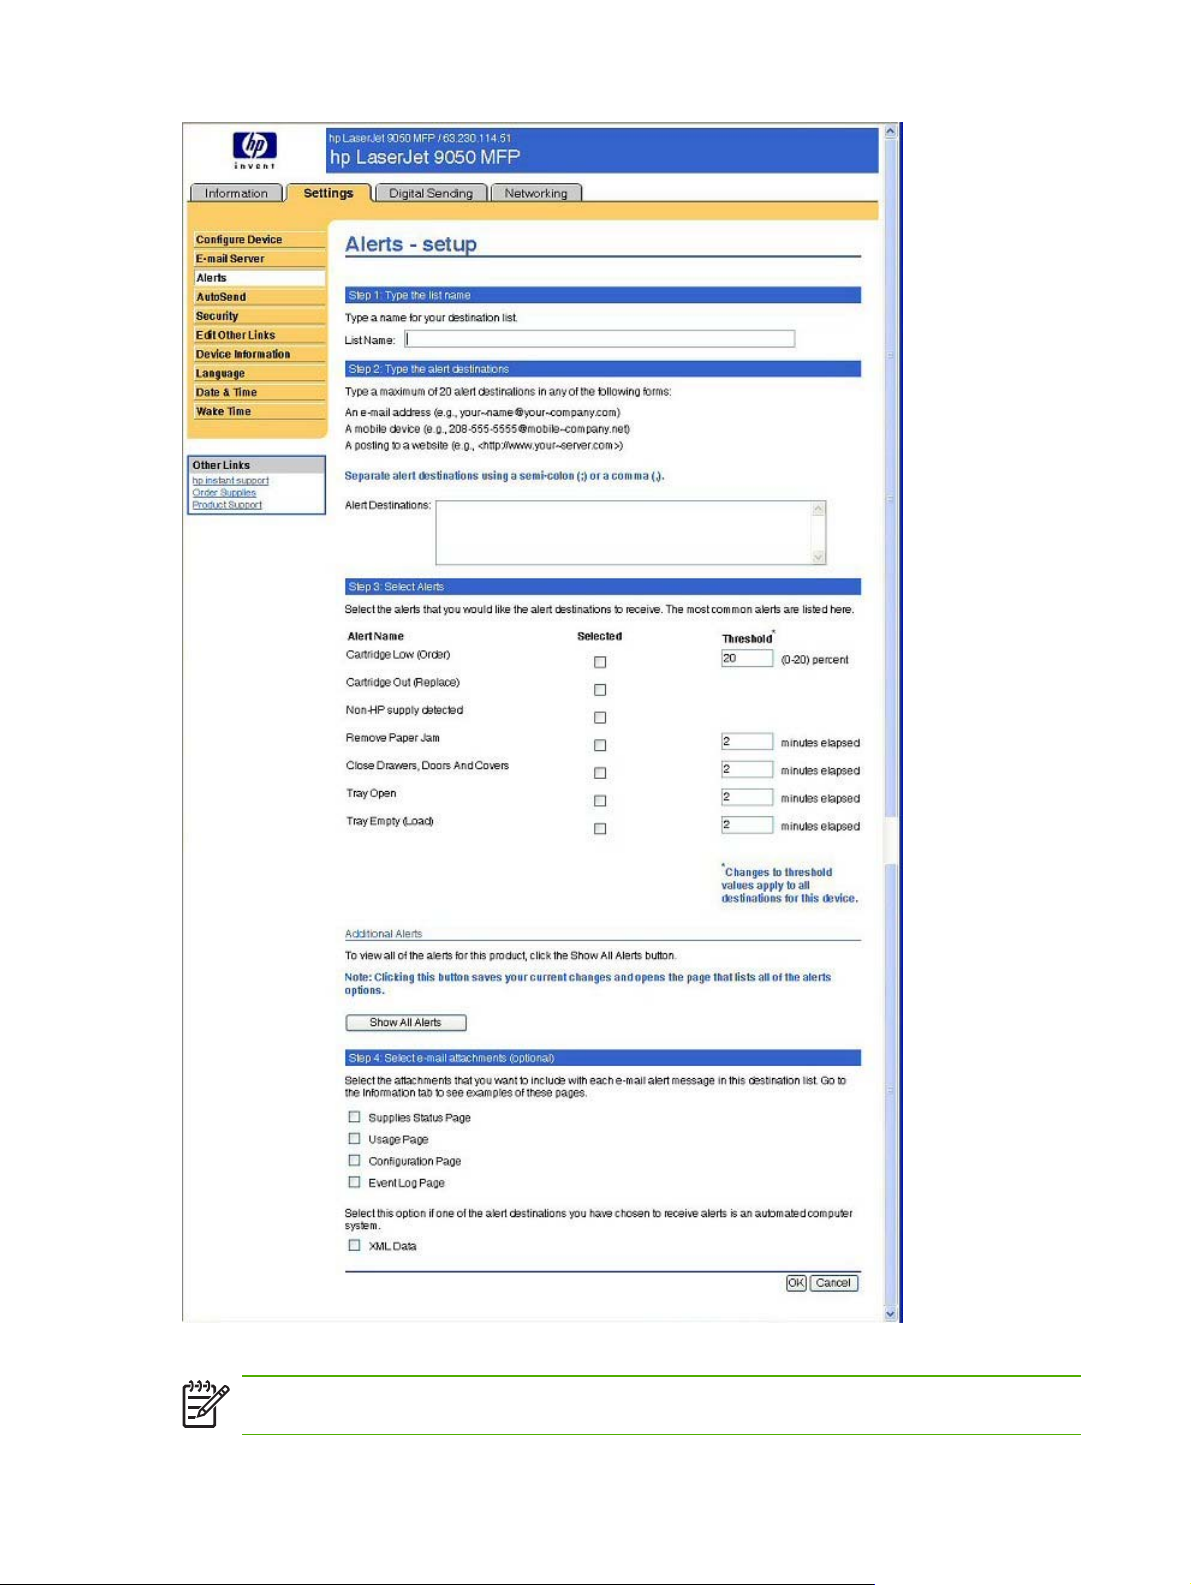Select Alerts in the left menu
The image size is (1191, 1585).
259,278
